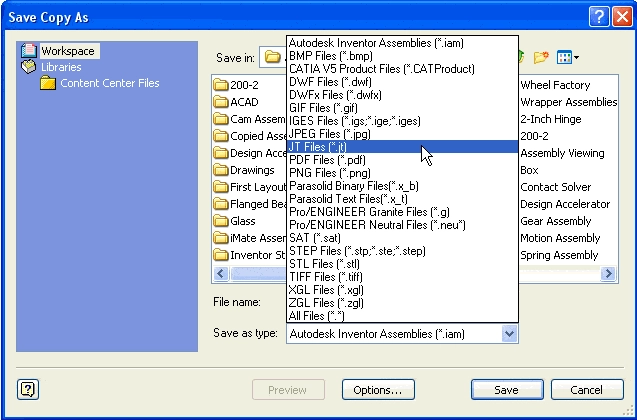Choose SAT (*.sat) type
This screenshot has width=637, height=420.
click(402, 238)
